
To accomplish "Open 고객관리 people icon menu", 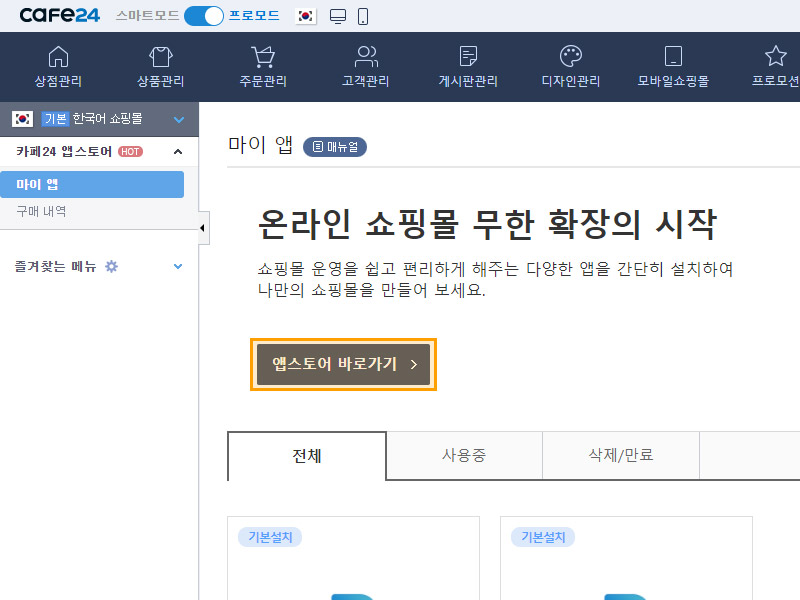I will [x=365, y=66].
